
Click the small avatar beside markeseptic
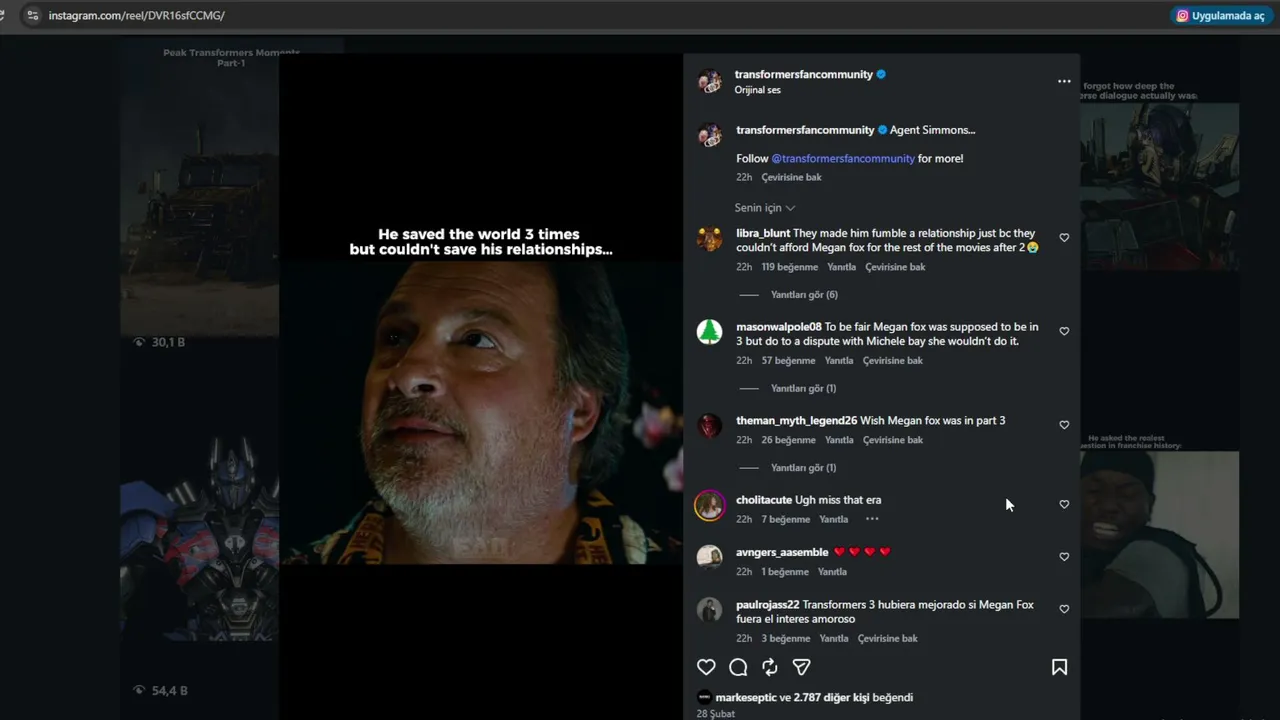[x=704, y=697]
